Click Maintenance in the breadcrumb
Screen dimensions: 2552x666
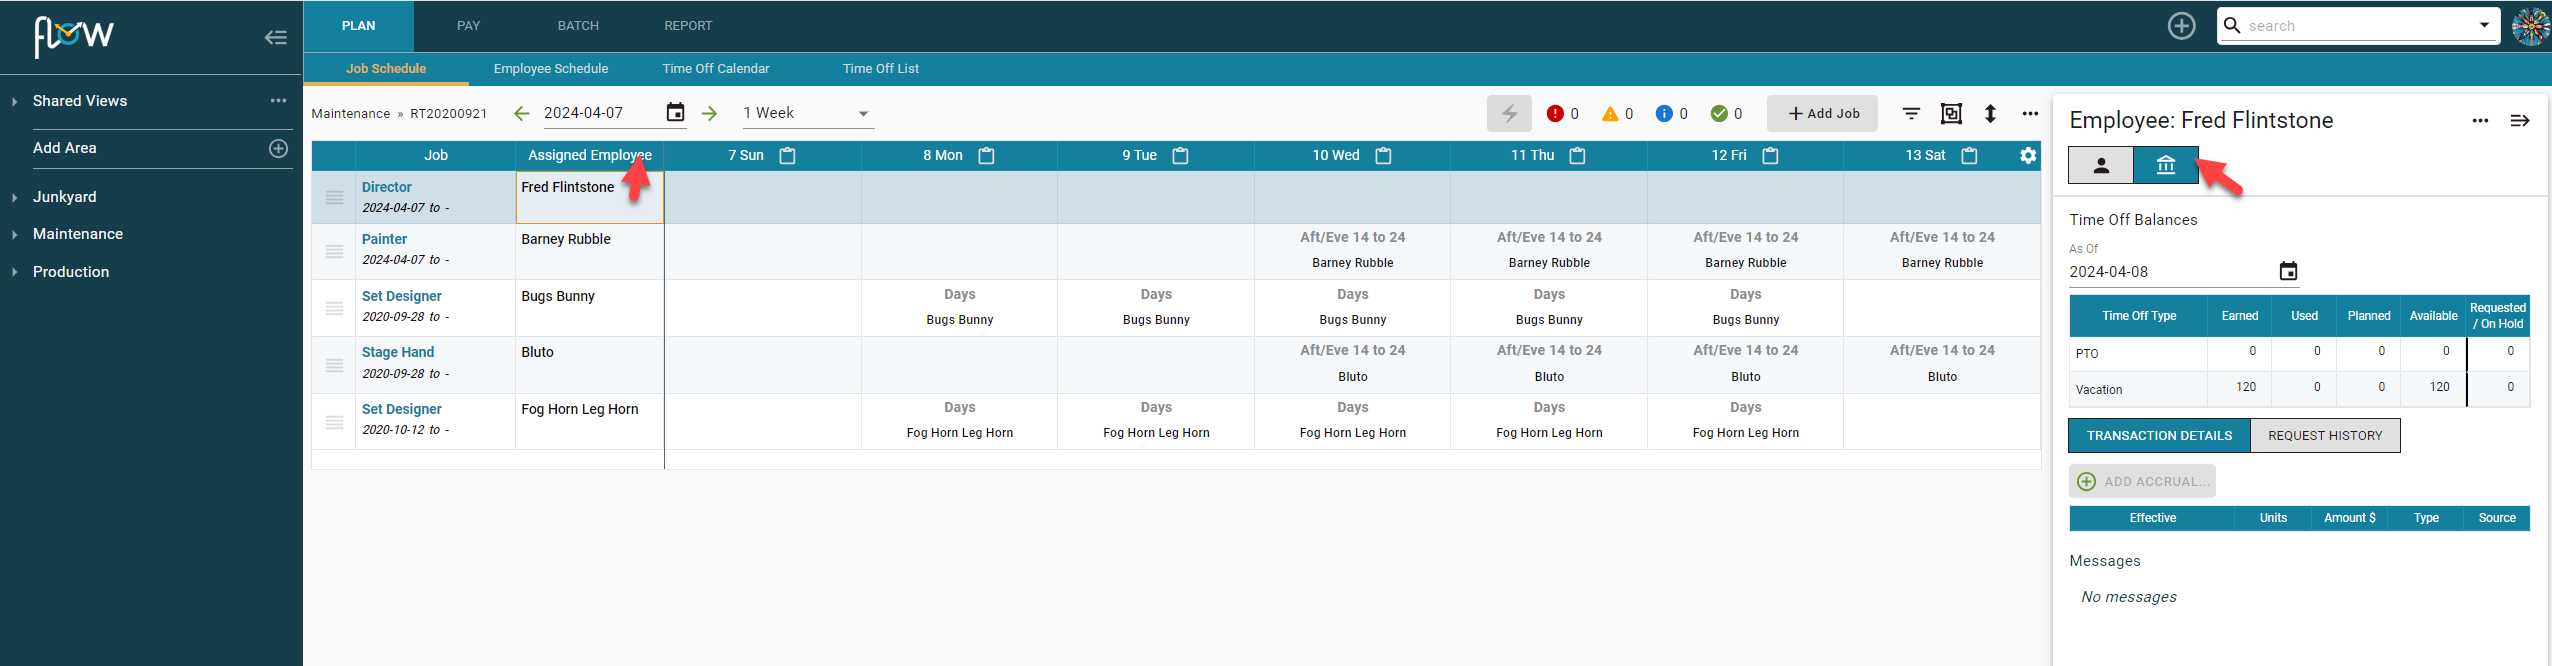tap(351, 114)
